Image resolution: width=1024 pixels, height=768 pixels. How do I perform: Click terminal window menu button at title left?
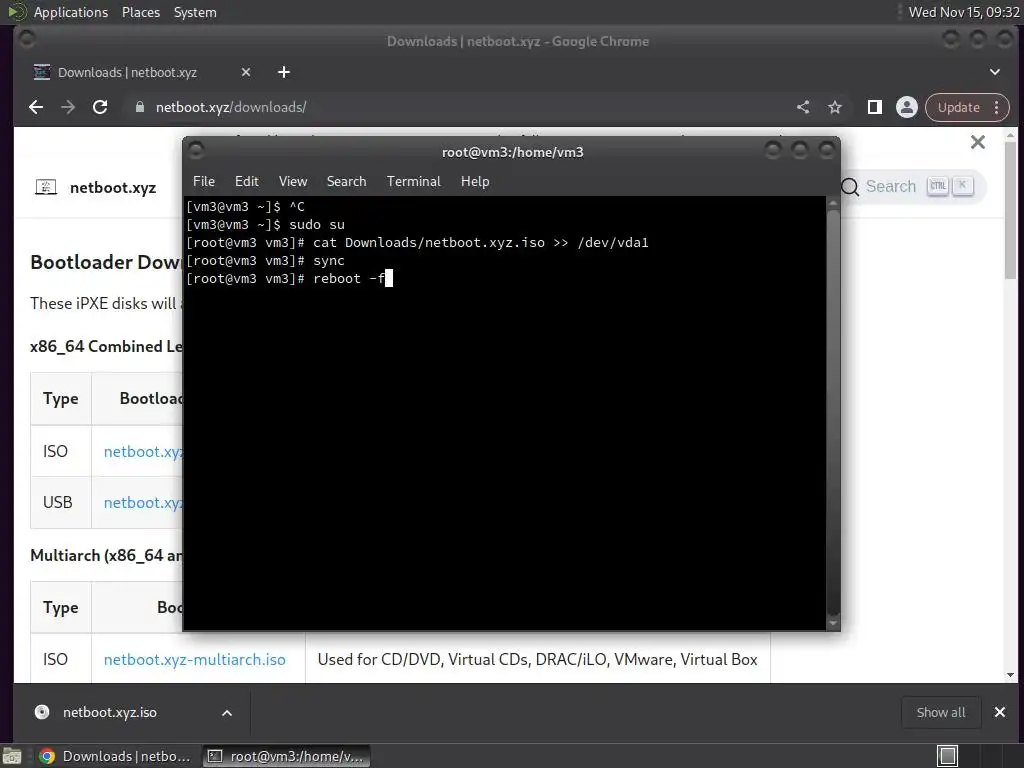(x=196, y=151)
